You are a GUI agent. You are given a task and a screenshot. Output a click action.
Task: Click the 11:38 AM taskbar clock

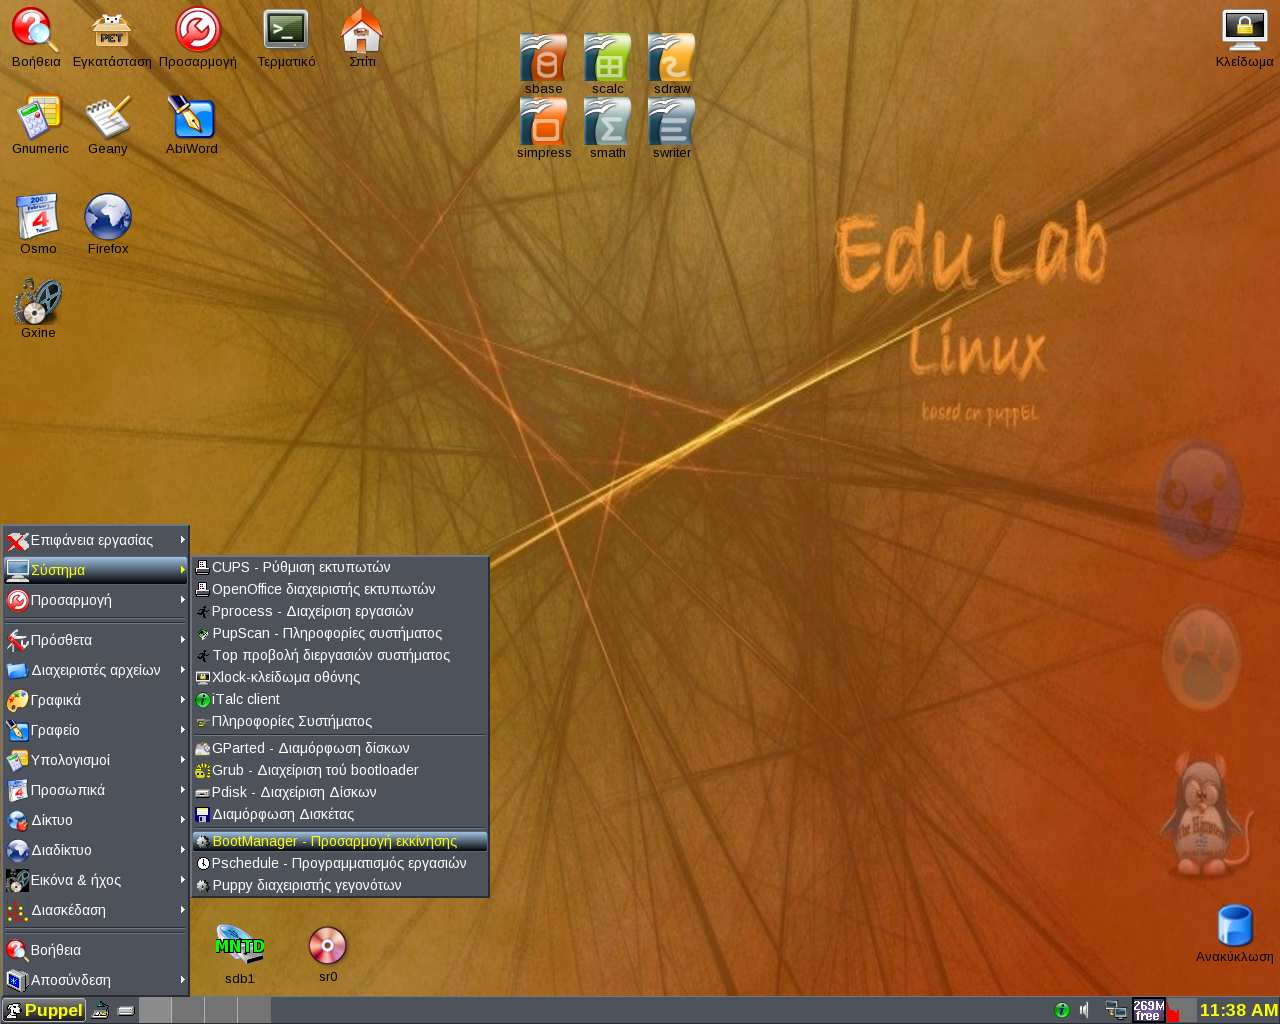point(1238,1010)
